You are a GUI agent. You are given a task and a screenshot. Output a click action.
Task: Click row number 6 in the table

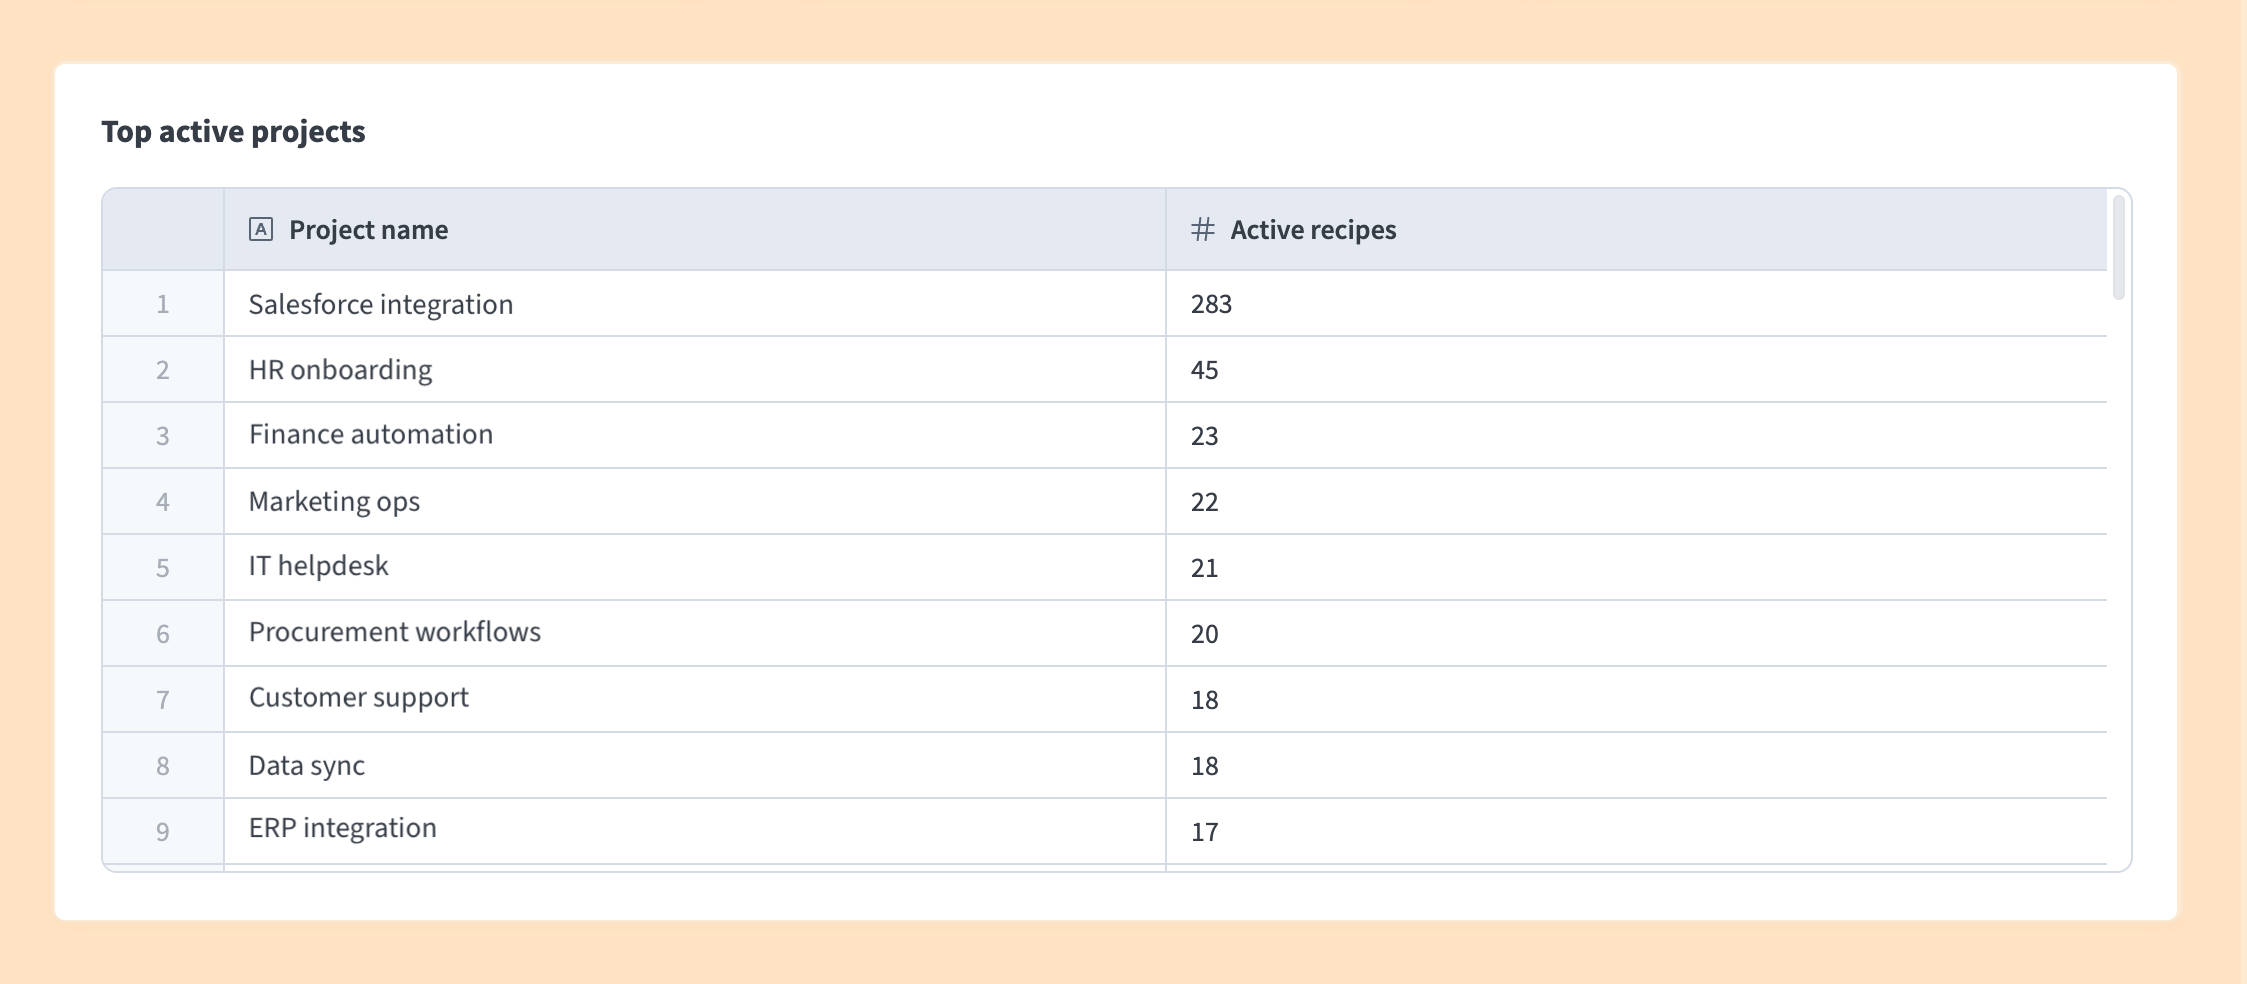click(162, 632)
